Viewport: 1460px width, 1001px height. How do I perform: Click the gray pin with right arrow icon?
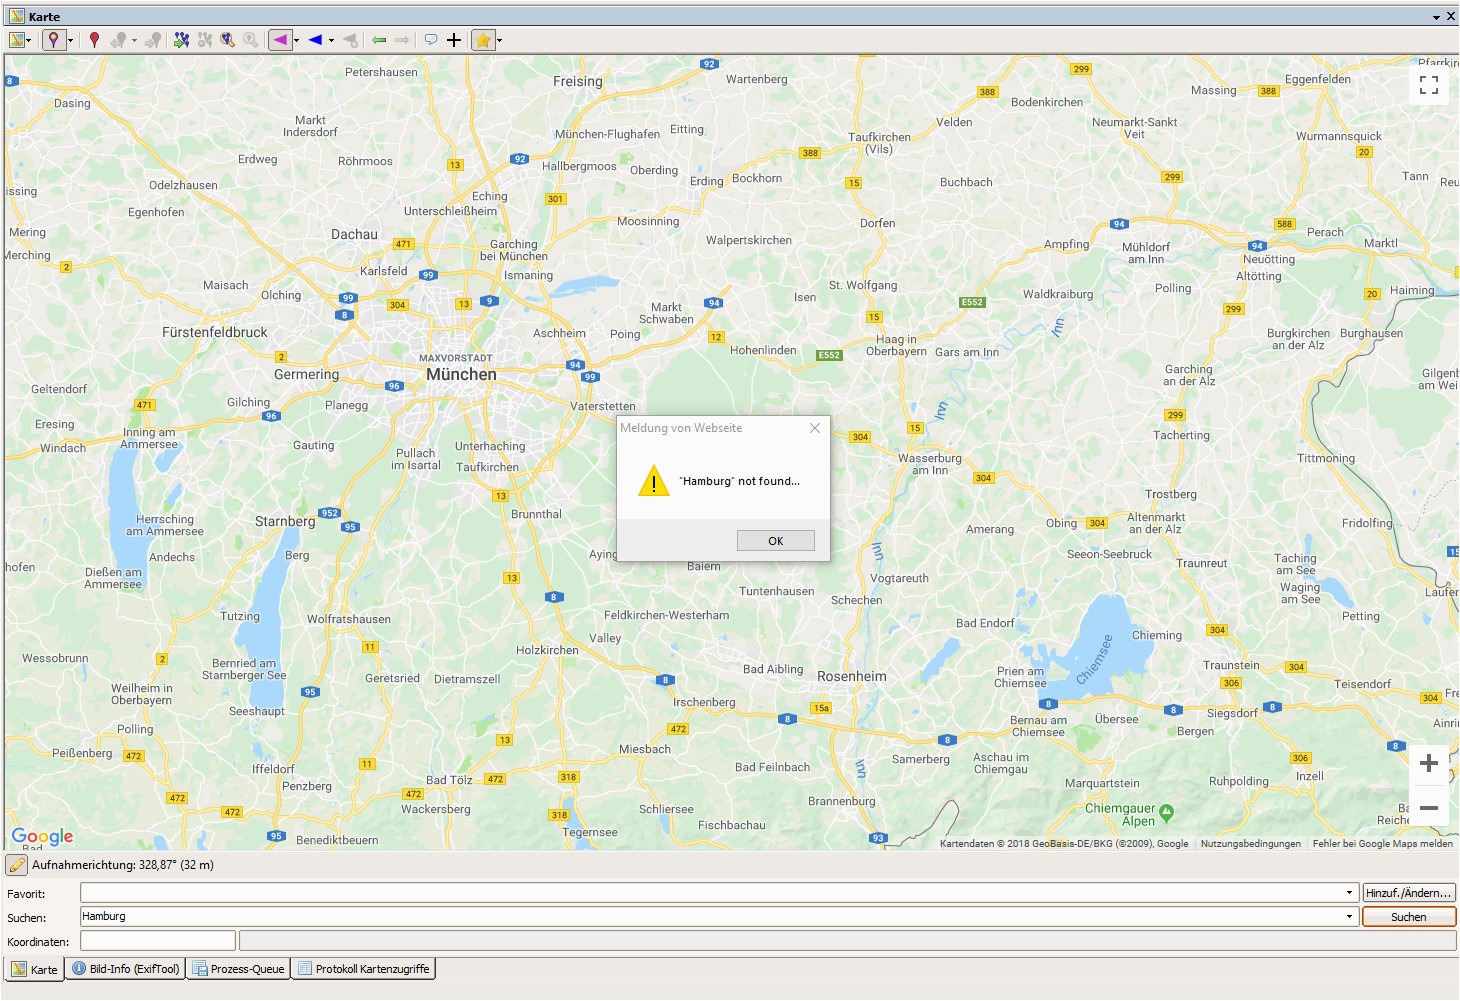click(x=153, y=40)
